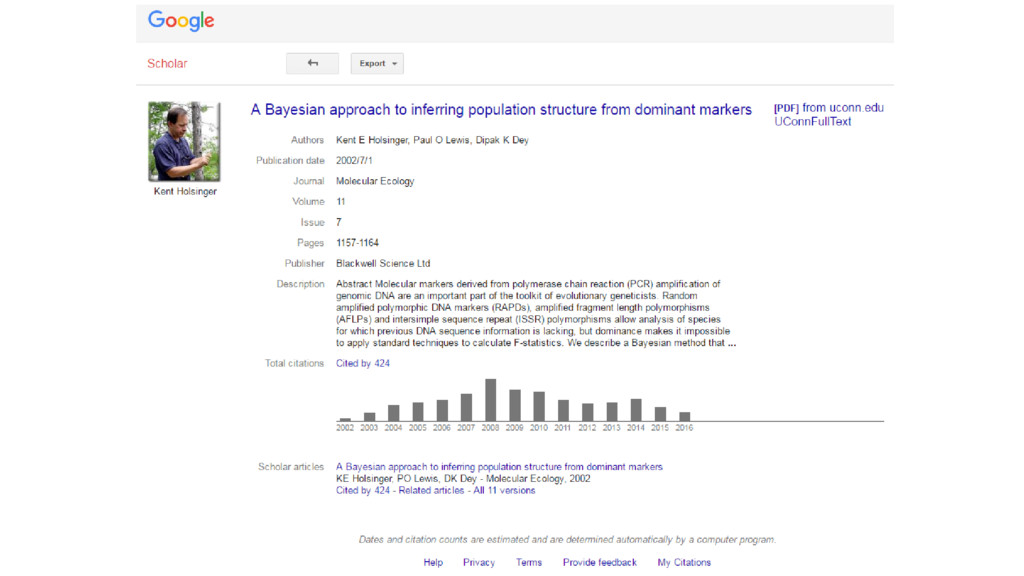Viewport: 1024px width, 576px height.
Task: Click the back arrow button
Action: (312, 63)
